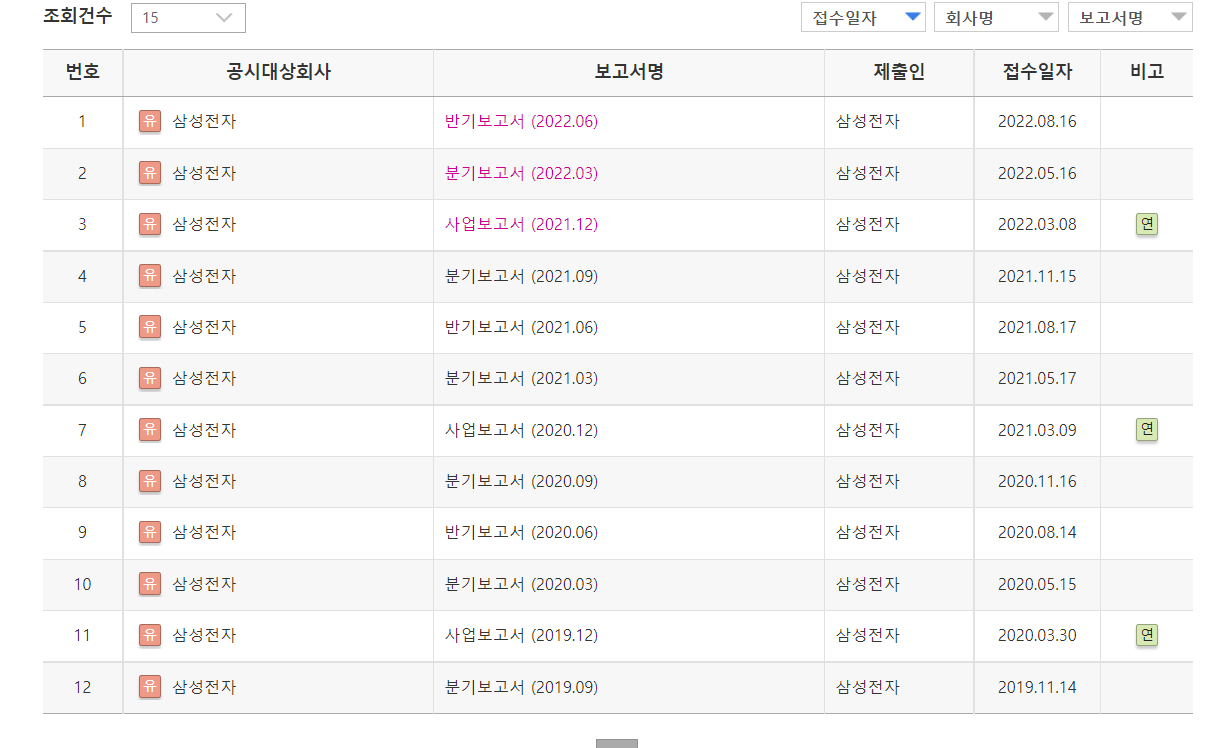This screenshot has width=1232, height=748.
Task: Click the 제출인 column header
Action: tap(899, 72)
